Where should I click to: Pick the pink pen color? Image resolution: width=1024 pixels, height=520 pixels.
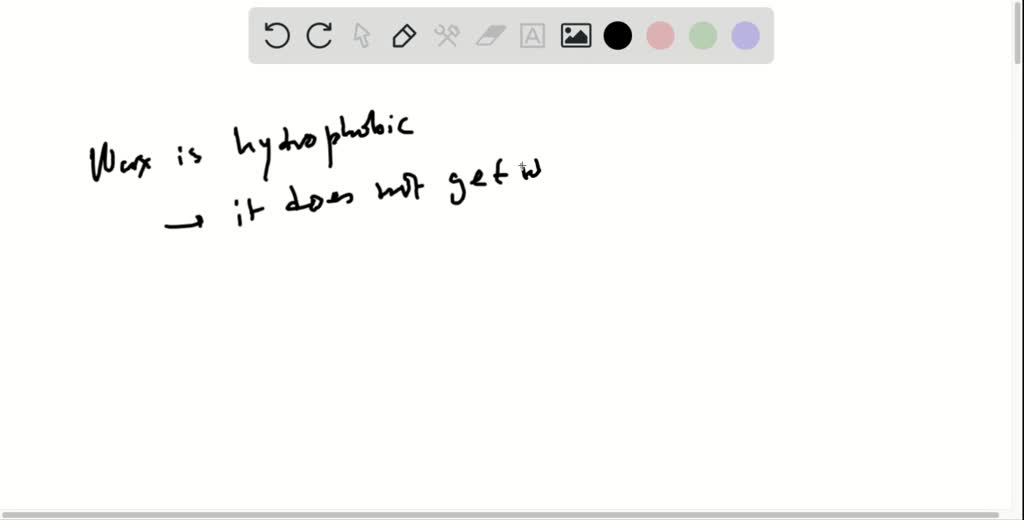click(x=660, y=35)
